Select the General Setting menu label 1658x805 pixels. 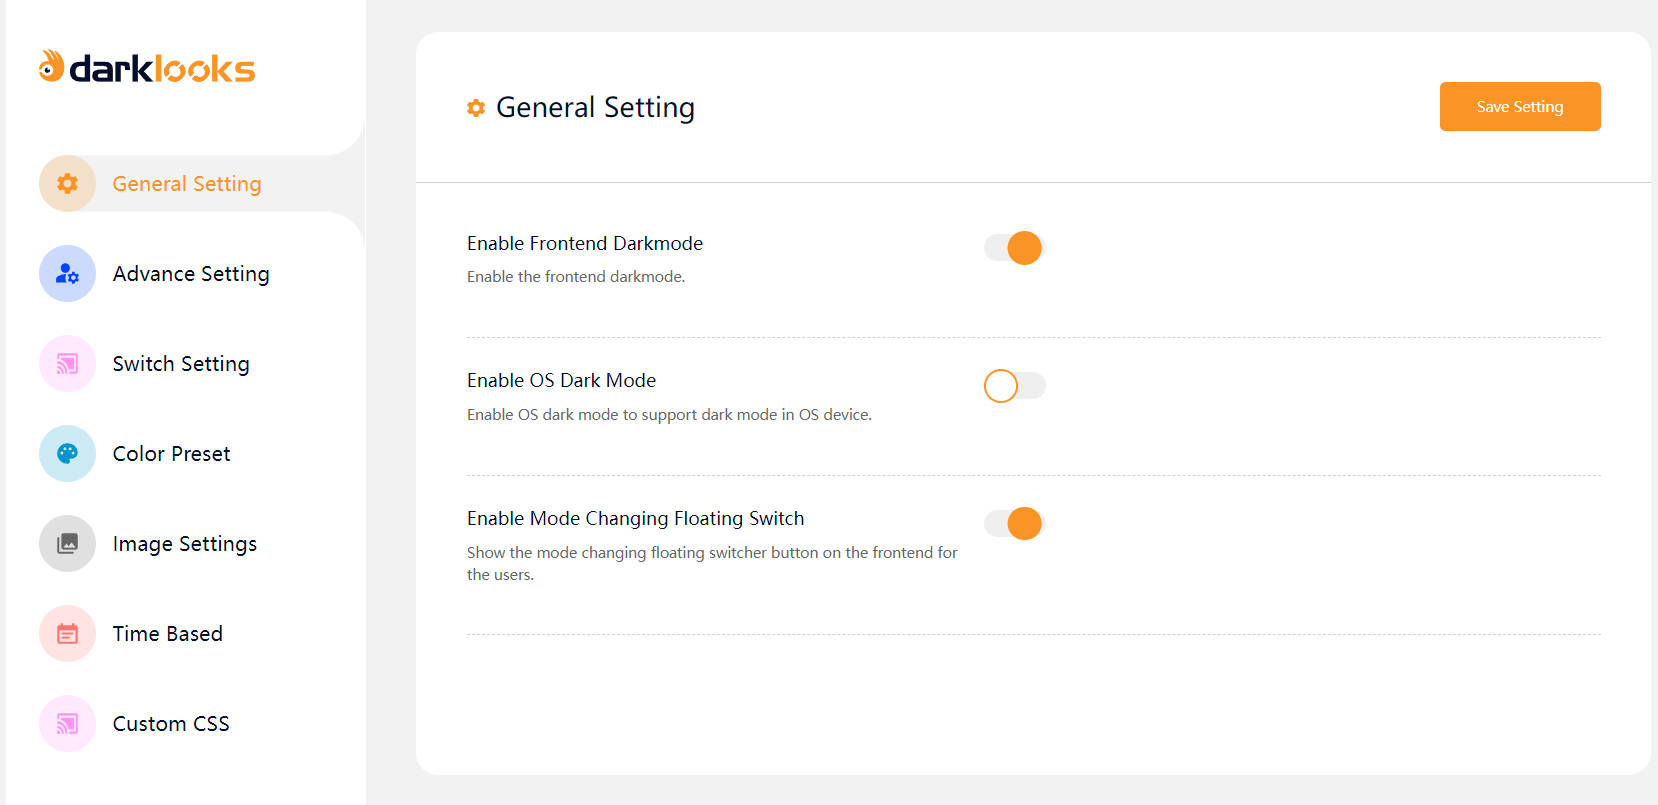coord(187,184)
